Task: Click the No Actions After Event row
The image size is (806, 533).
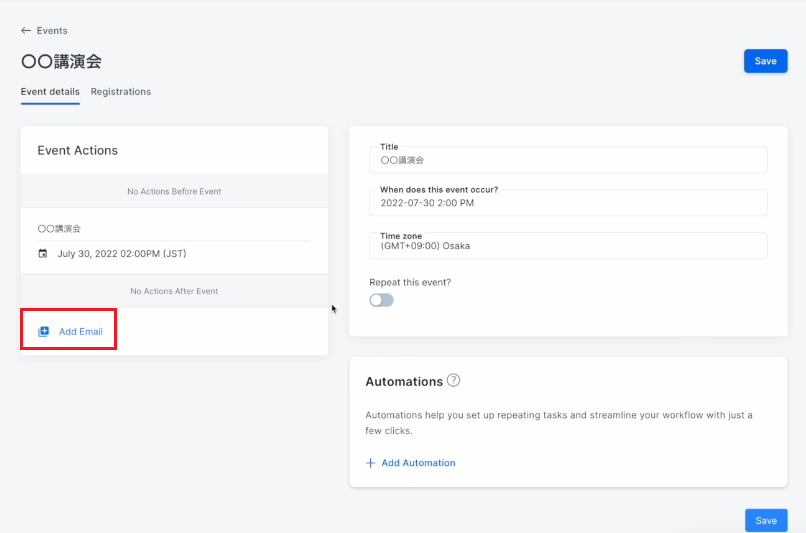Action: click(174, 291)
